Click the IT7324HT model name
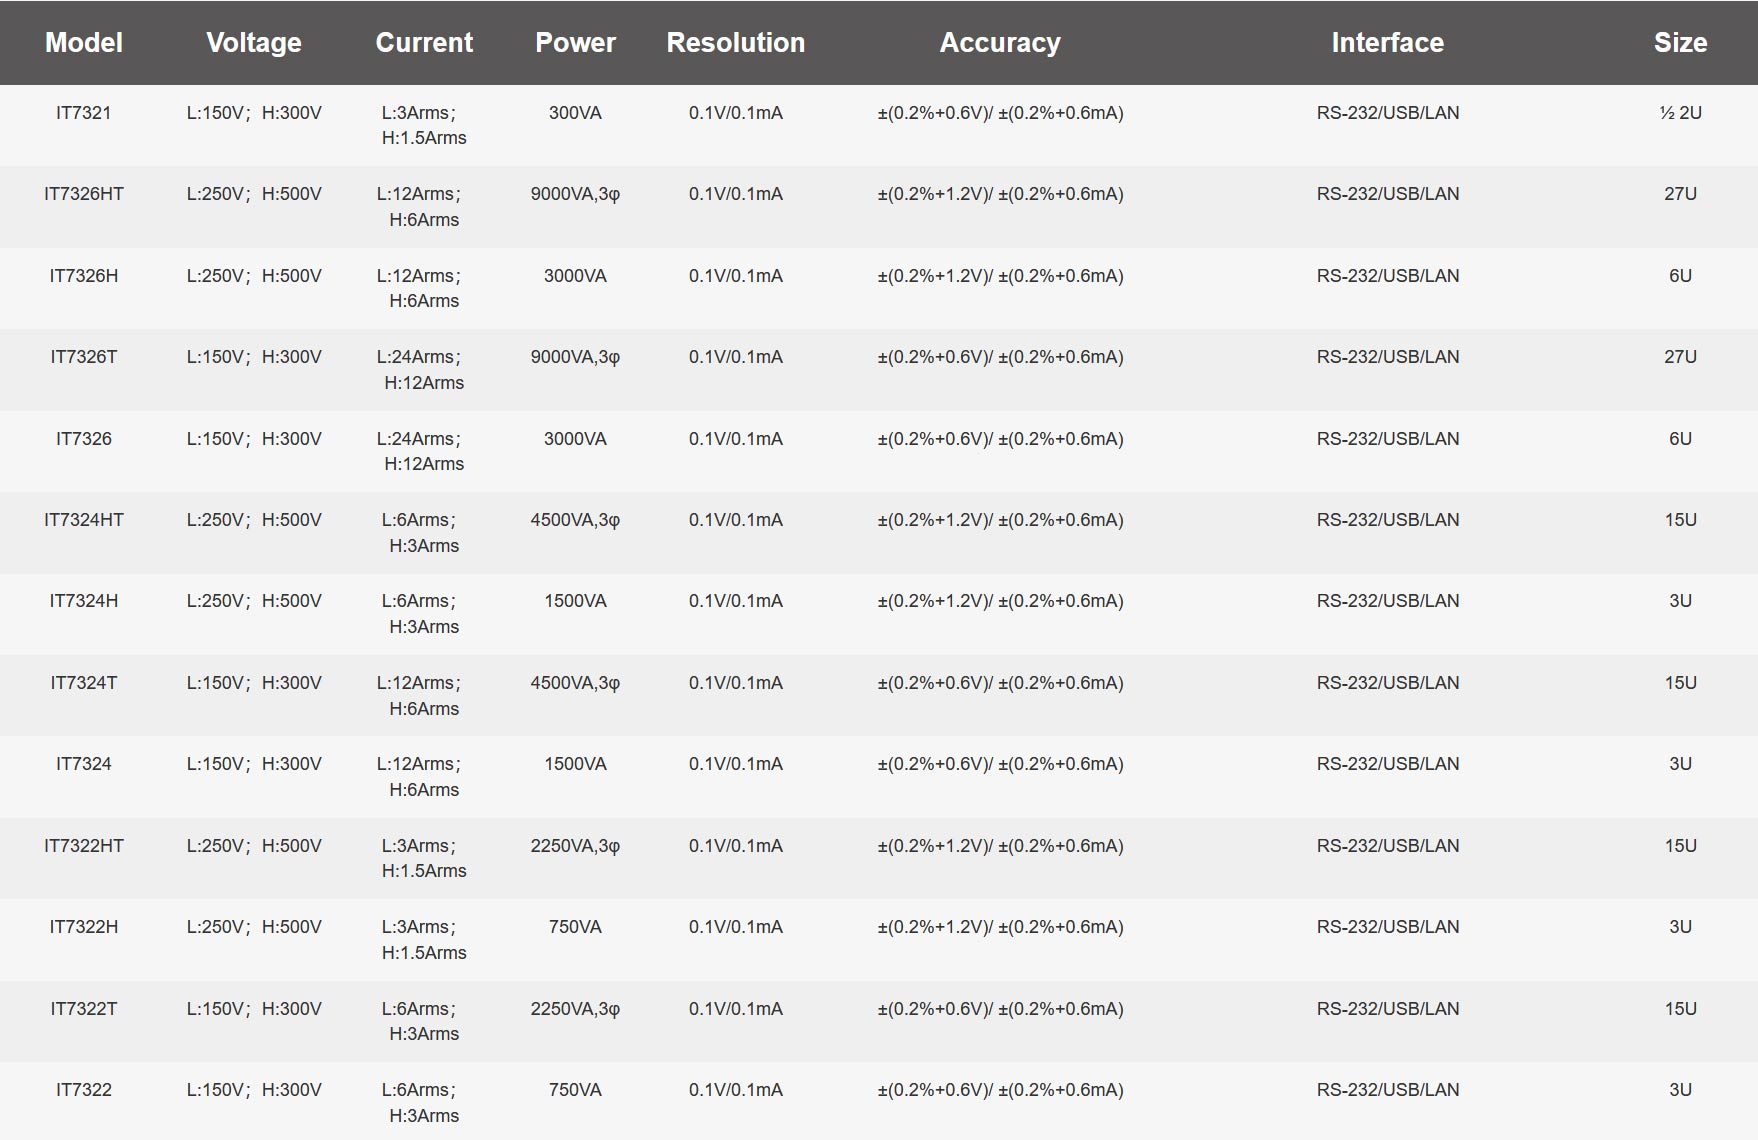The image size is (1758, 1140). pyautogui.click(x=84, y=520)
